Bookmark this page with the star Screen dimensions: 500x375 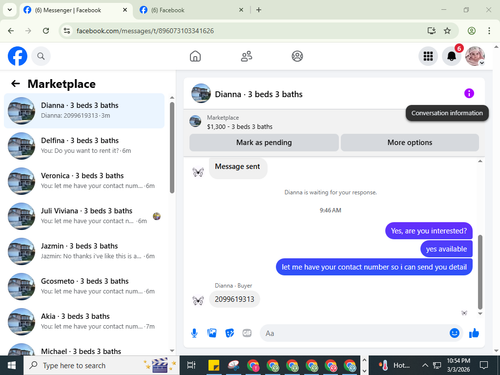[x=447, y=31]
